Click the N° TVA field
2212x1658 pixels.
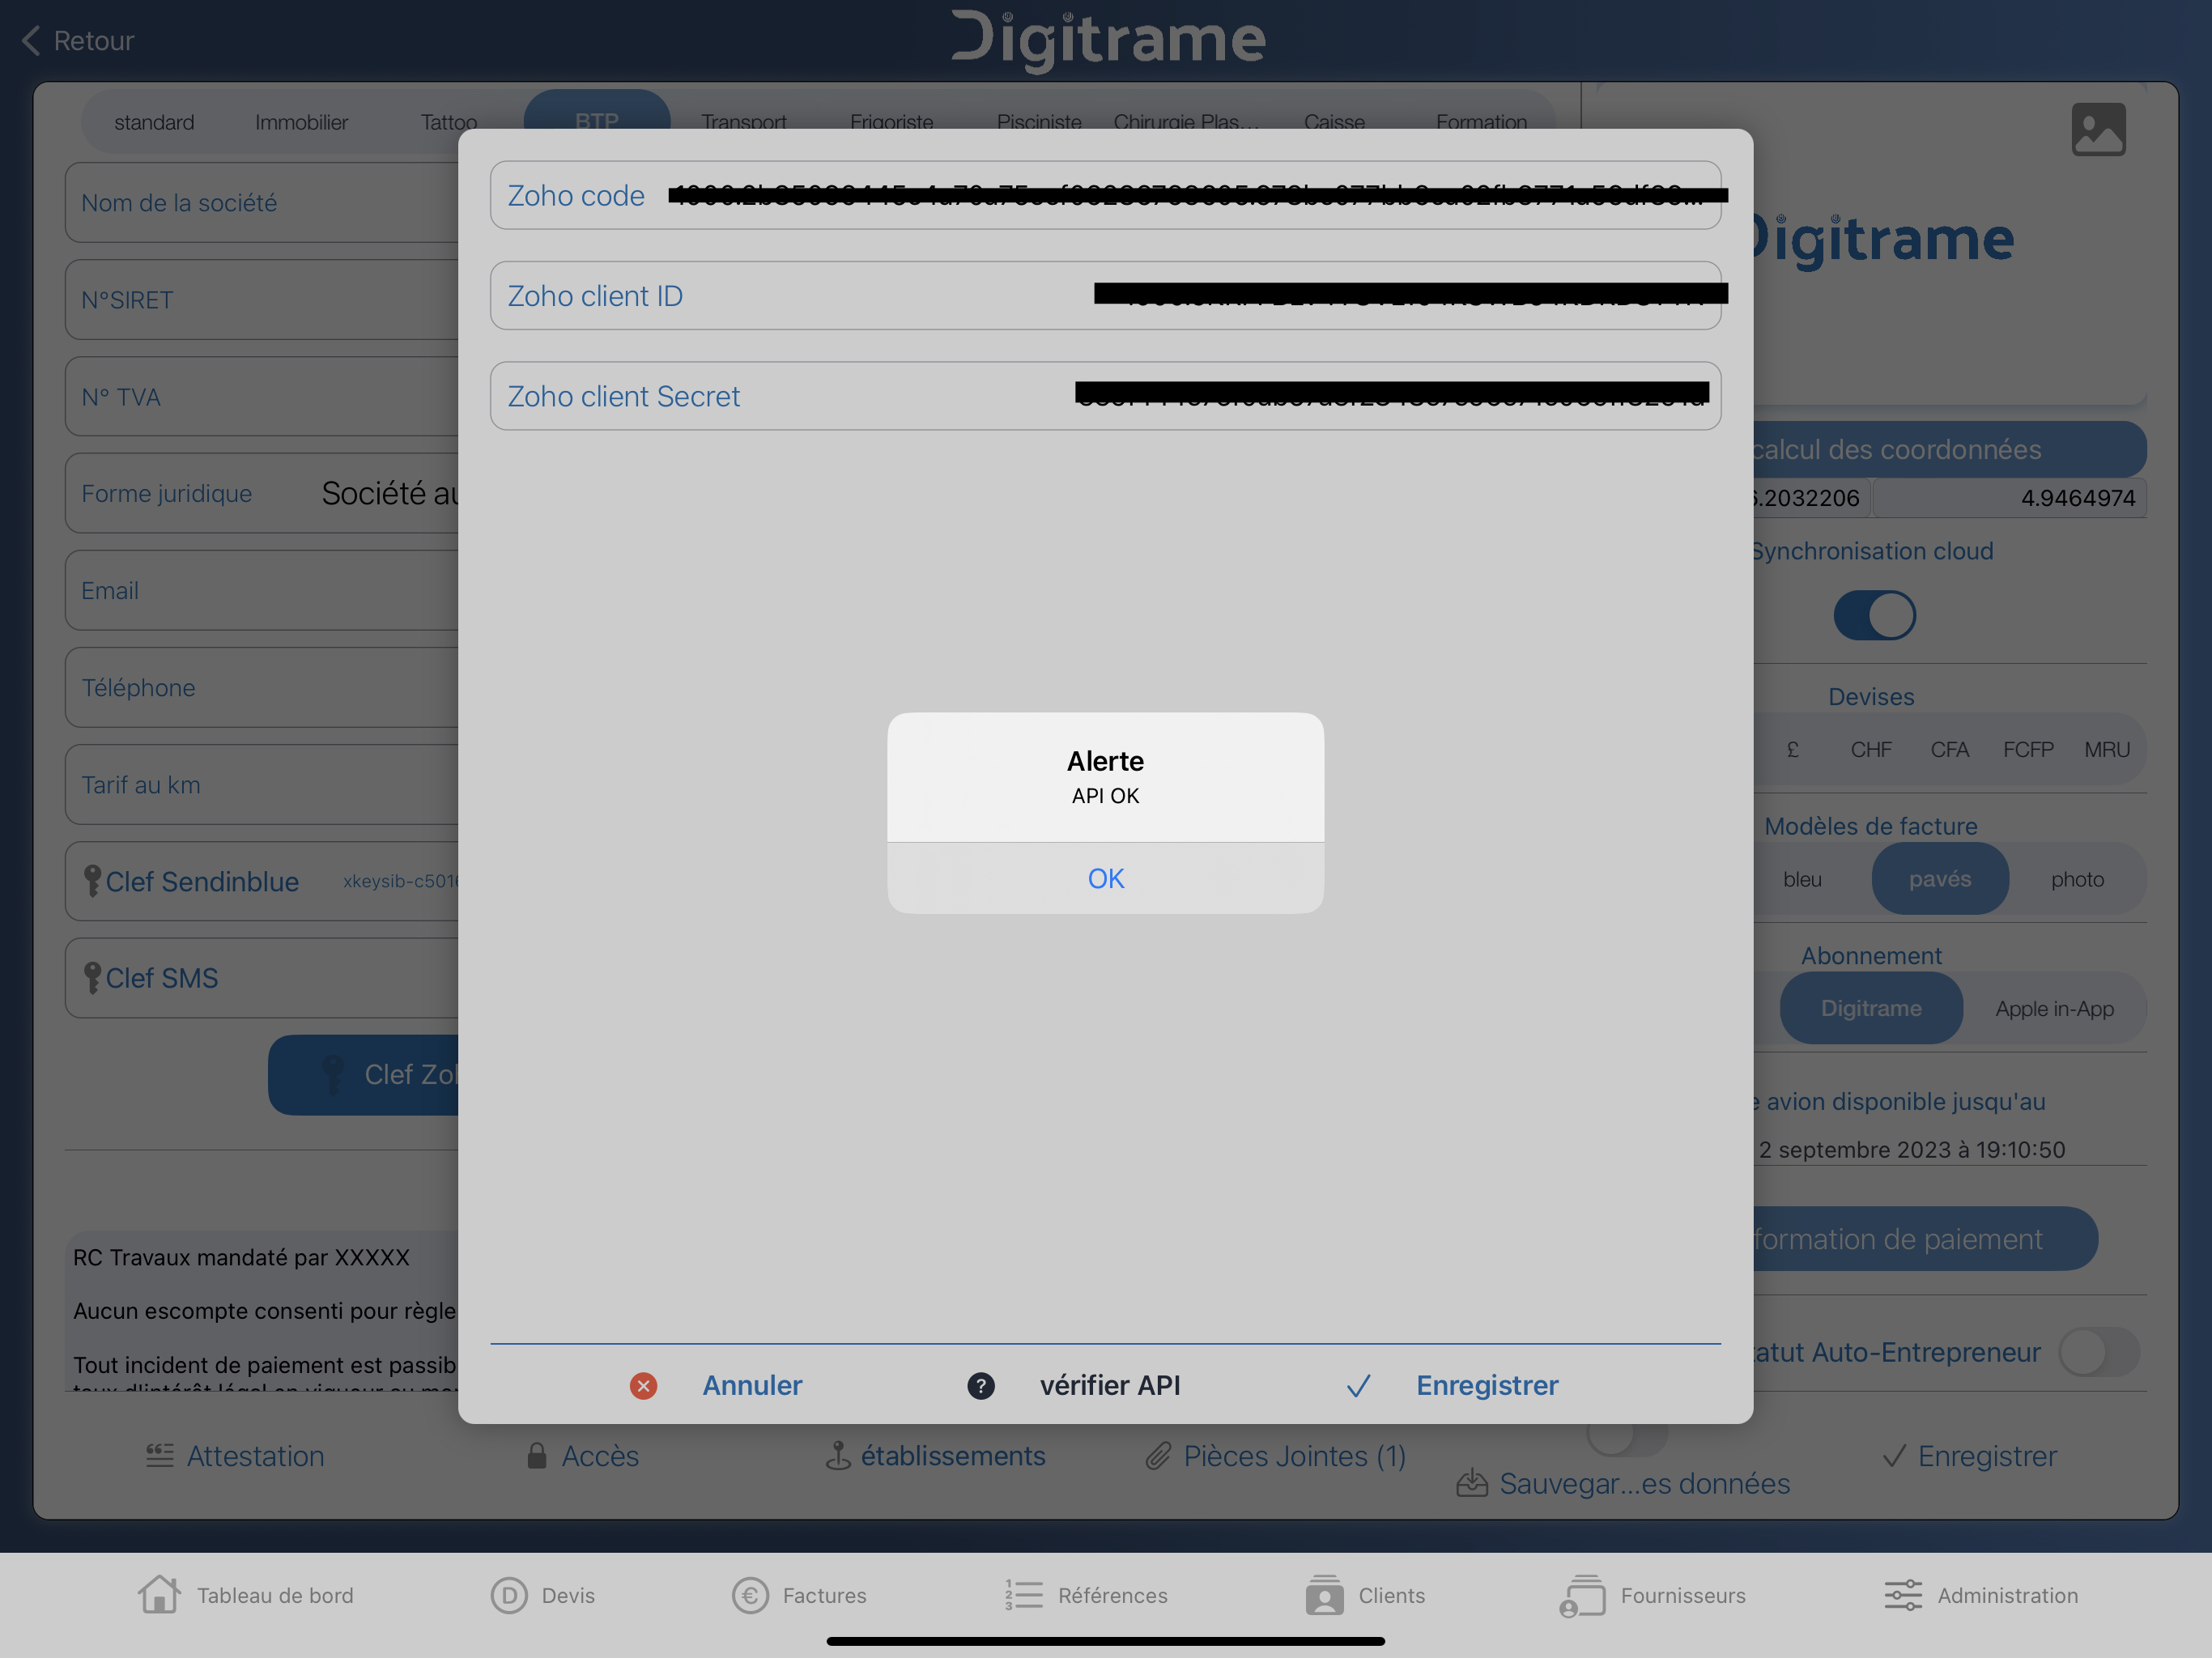pyautogui.click(x=262, y=396)
